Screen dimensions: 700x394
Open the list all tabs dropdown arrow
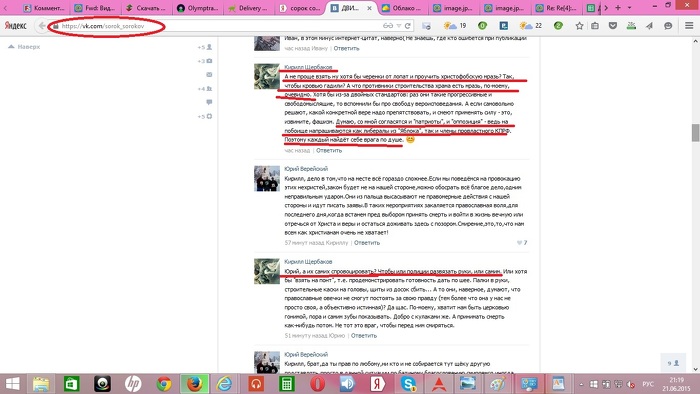coord(629,8)
